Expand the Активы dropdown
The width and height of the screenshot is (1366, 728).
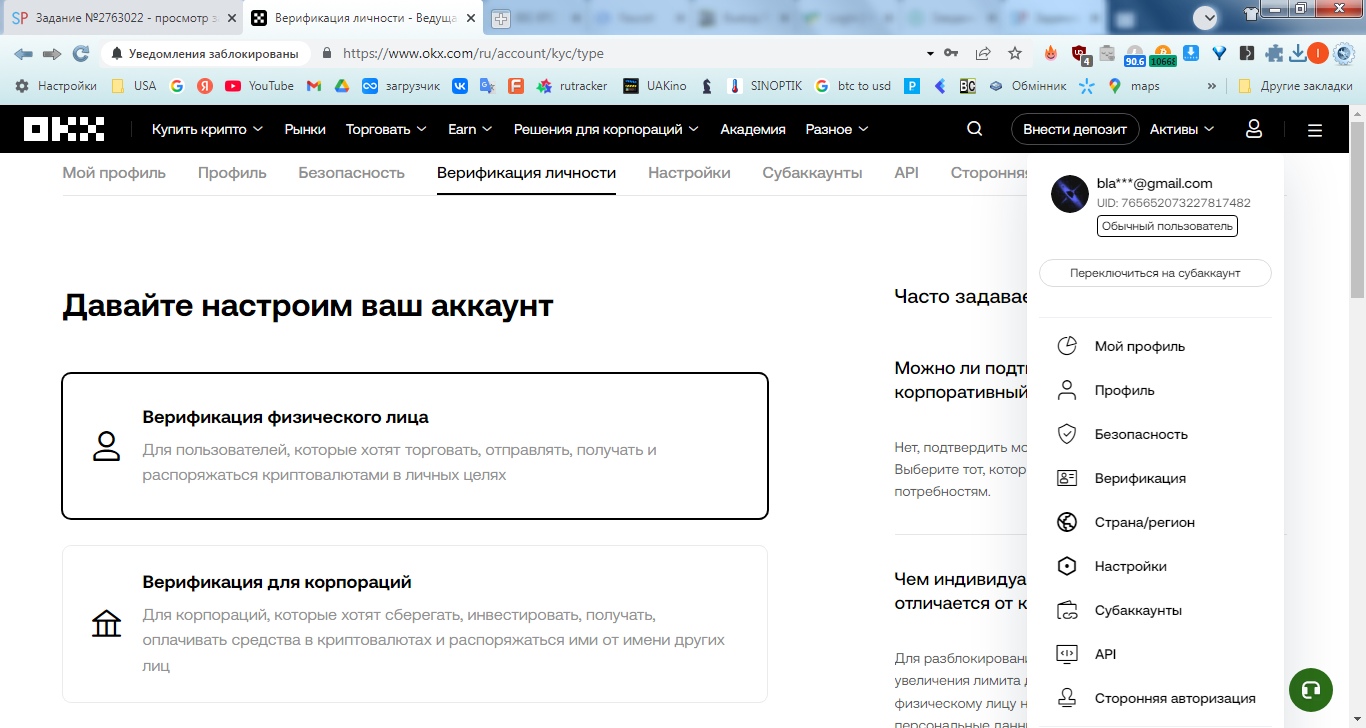click(x=1182, y=129)
